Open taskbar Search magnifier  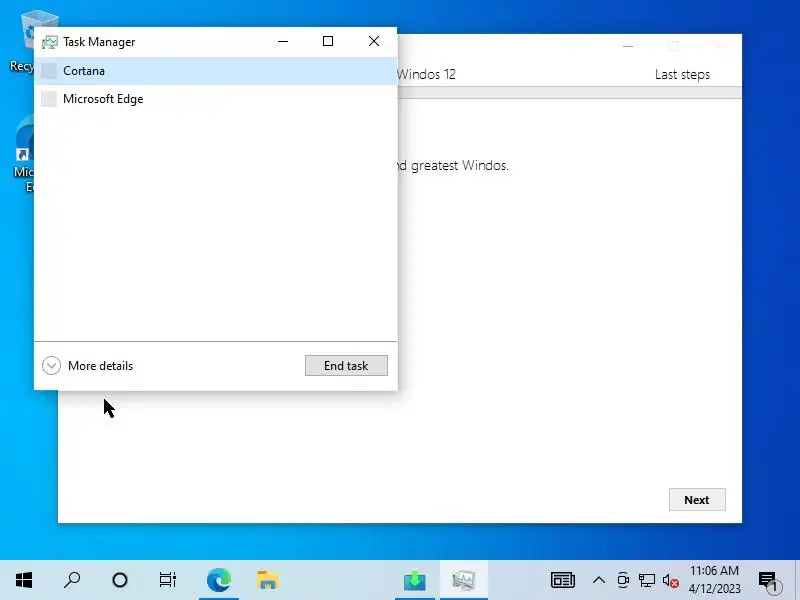[x=72, y=580]
